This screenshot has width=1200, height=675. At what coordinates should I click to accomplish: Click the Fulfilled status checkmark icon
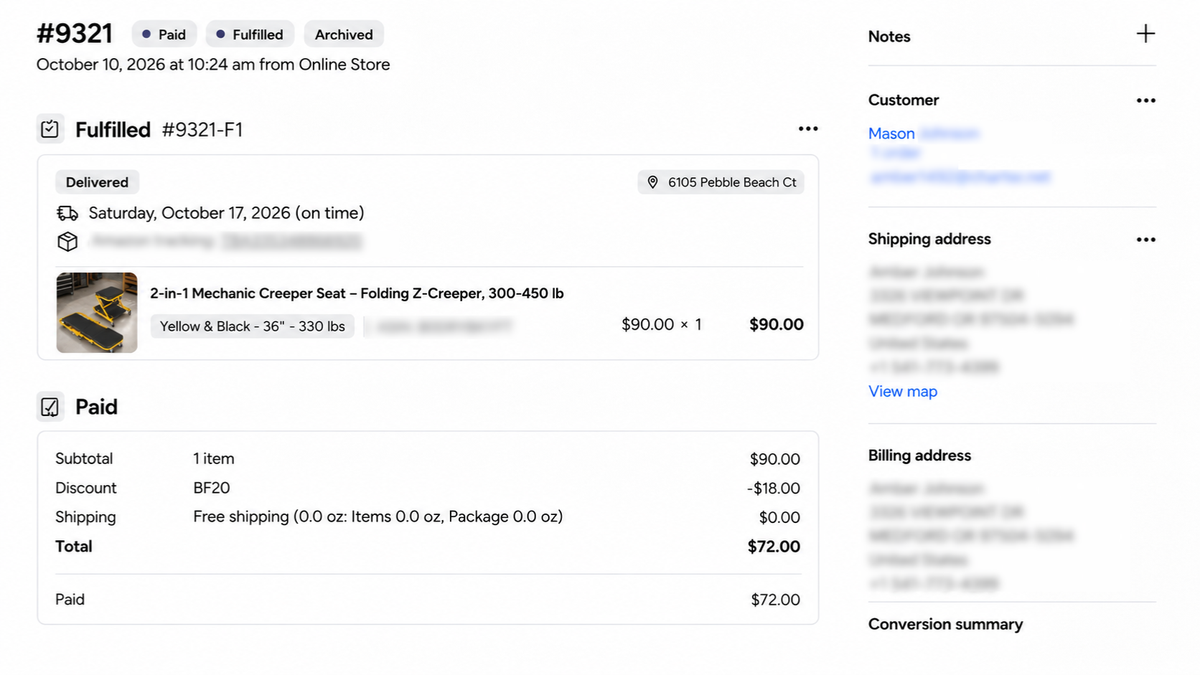[50, 129]
